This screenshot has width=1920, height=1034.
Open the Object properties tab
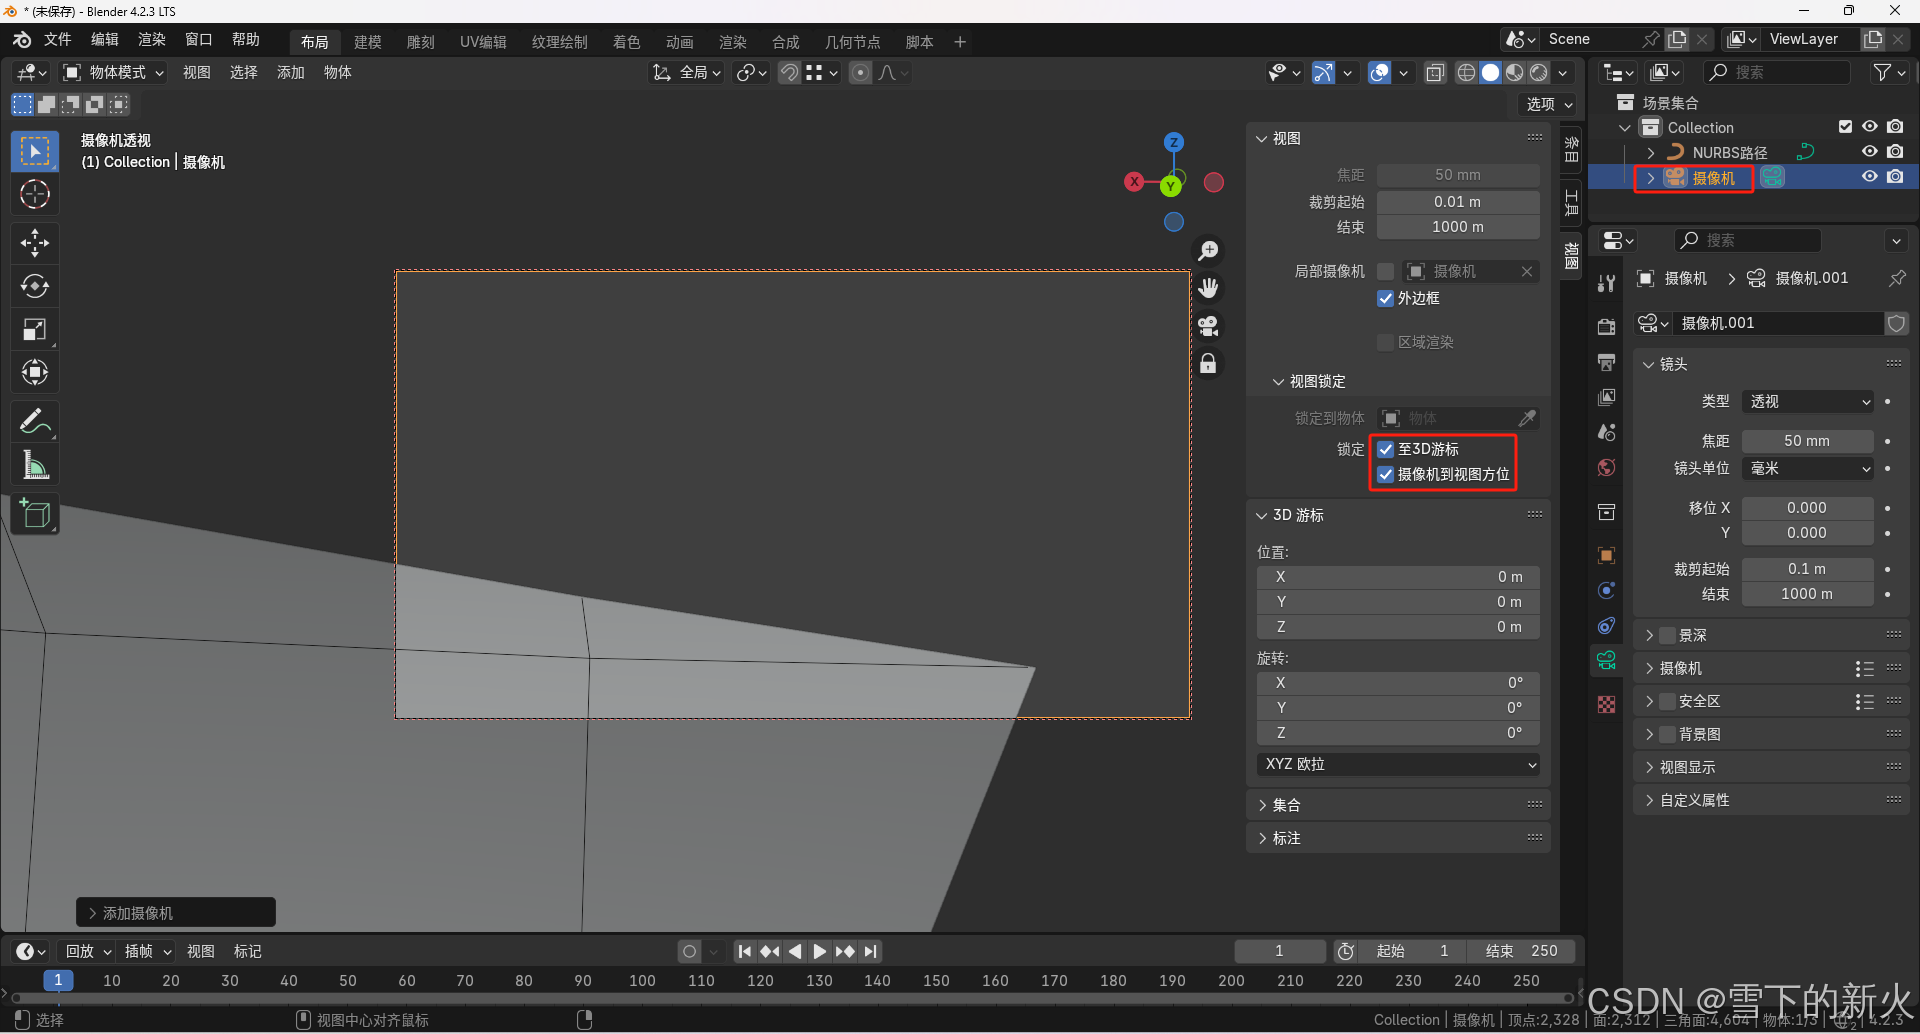1606,555
